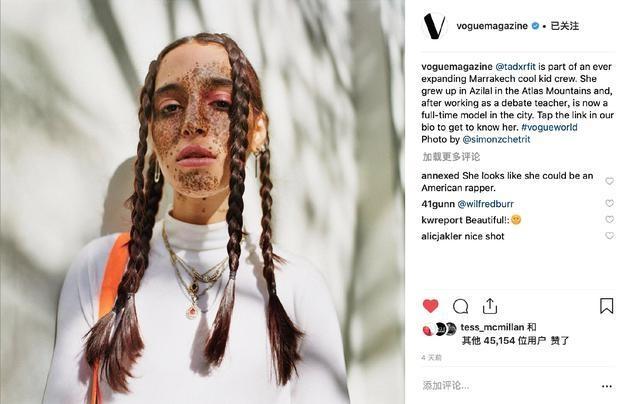Like the 41gunn comment with its heart

[x=610, y=203]
